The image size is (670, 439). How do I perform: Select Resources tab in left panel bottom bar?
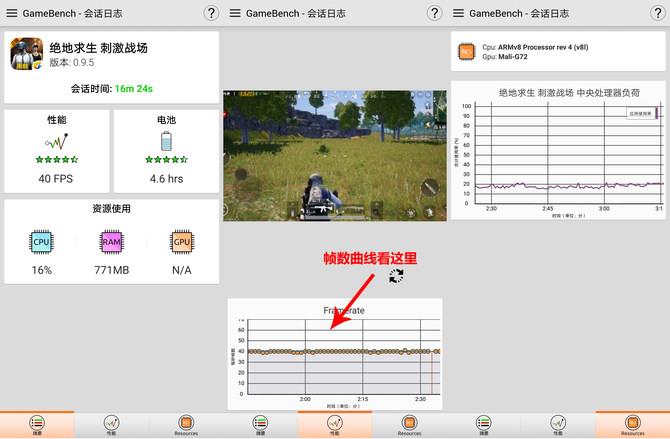(x=186, y=425)
